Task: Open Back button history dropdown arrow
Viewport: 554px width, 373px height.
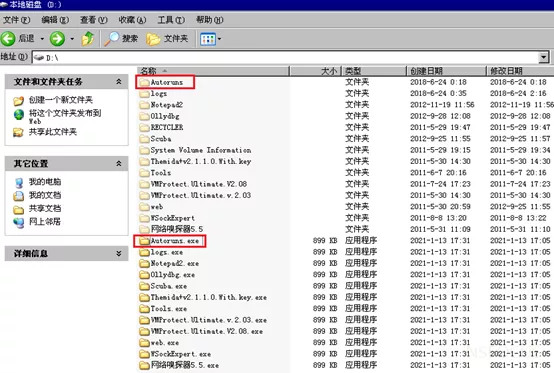Action: (42, 39)
